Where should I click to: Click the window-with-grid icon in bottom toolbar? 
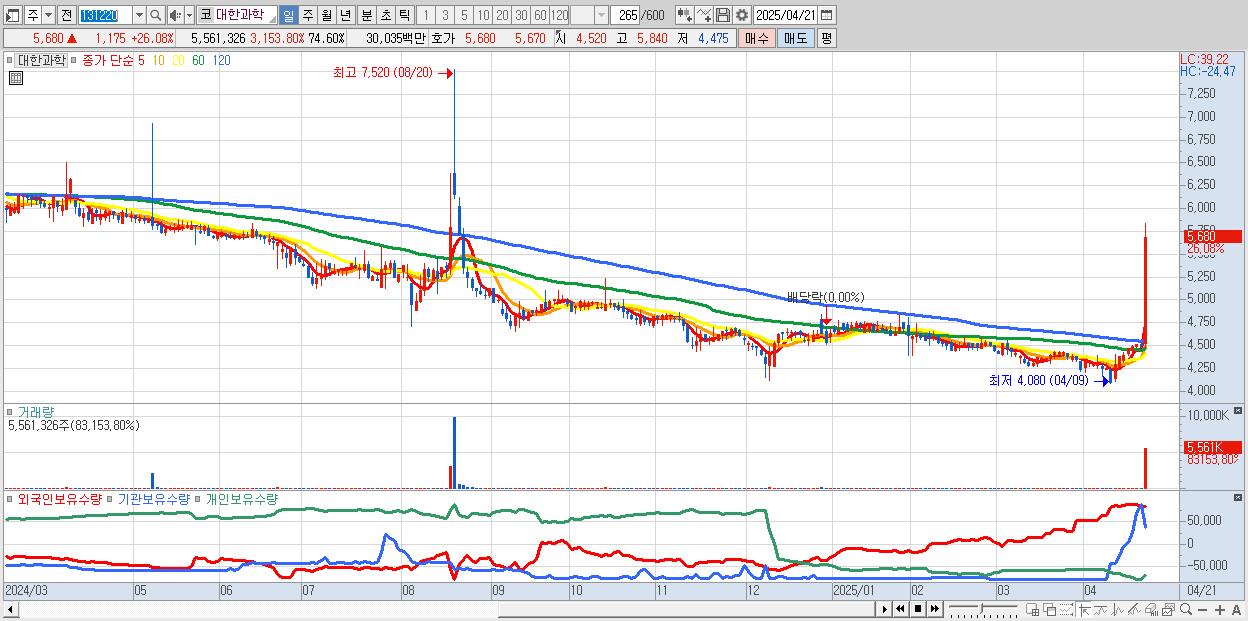[x=1033, y=609]
